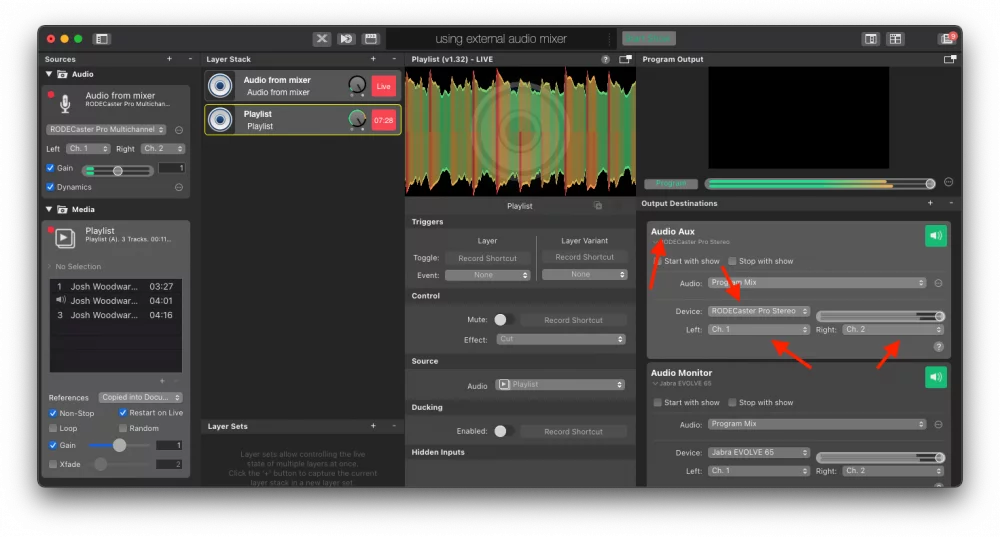Screen dimensions: 1000x537
Task: Toggle the sources sidebar icon in toolbar
Action: click(101, 39)
